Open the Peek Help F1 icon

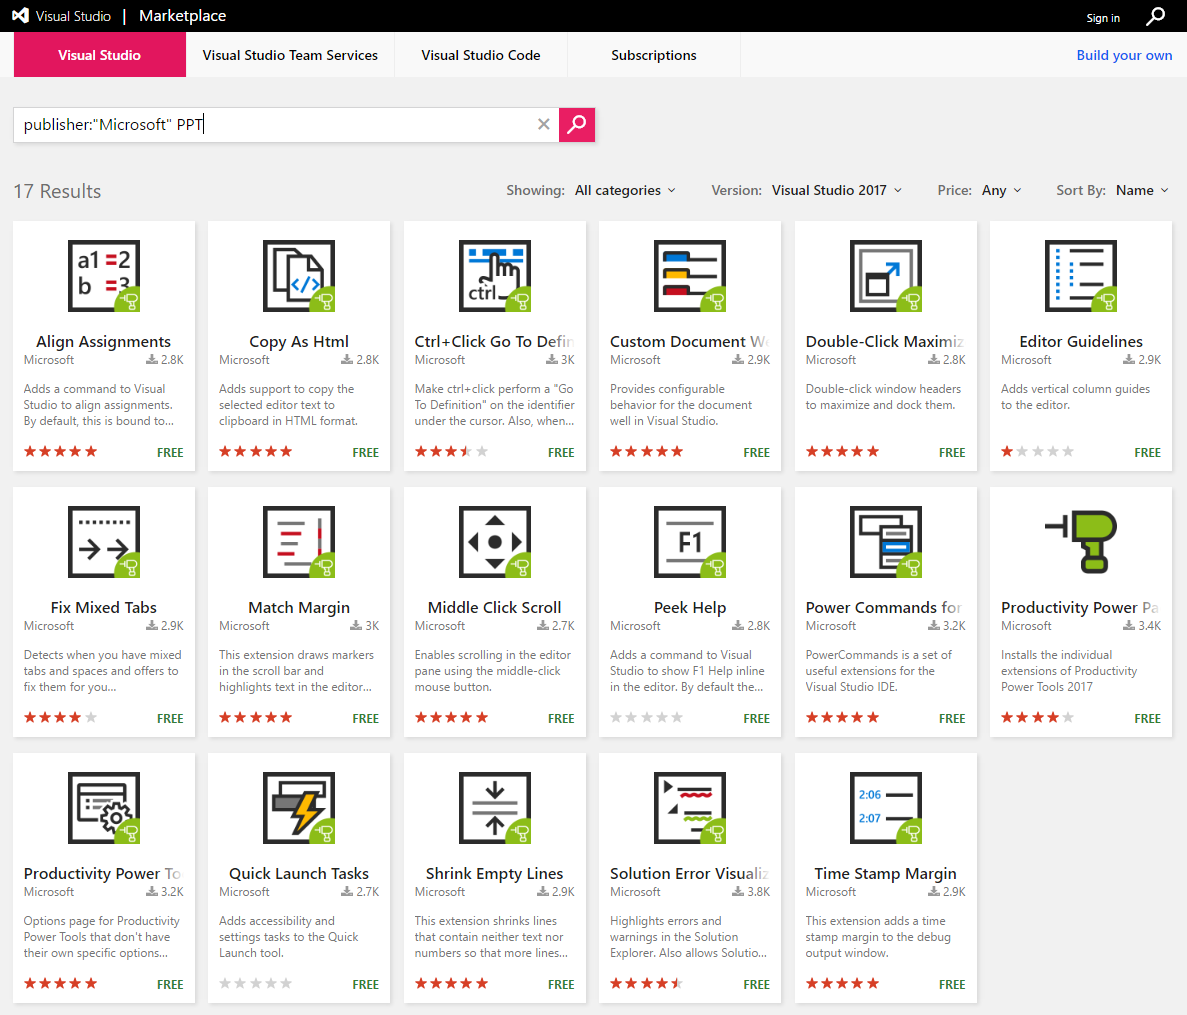pyautogui.click(x=690, y=542)
